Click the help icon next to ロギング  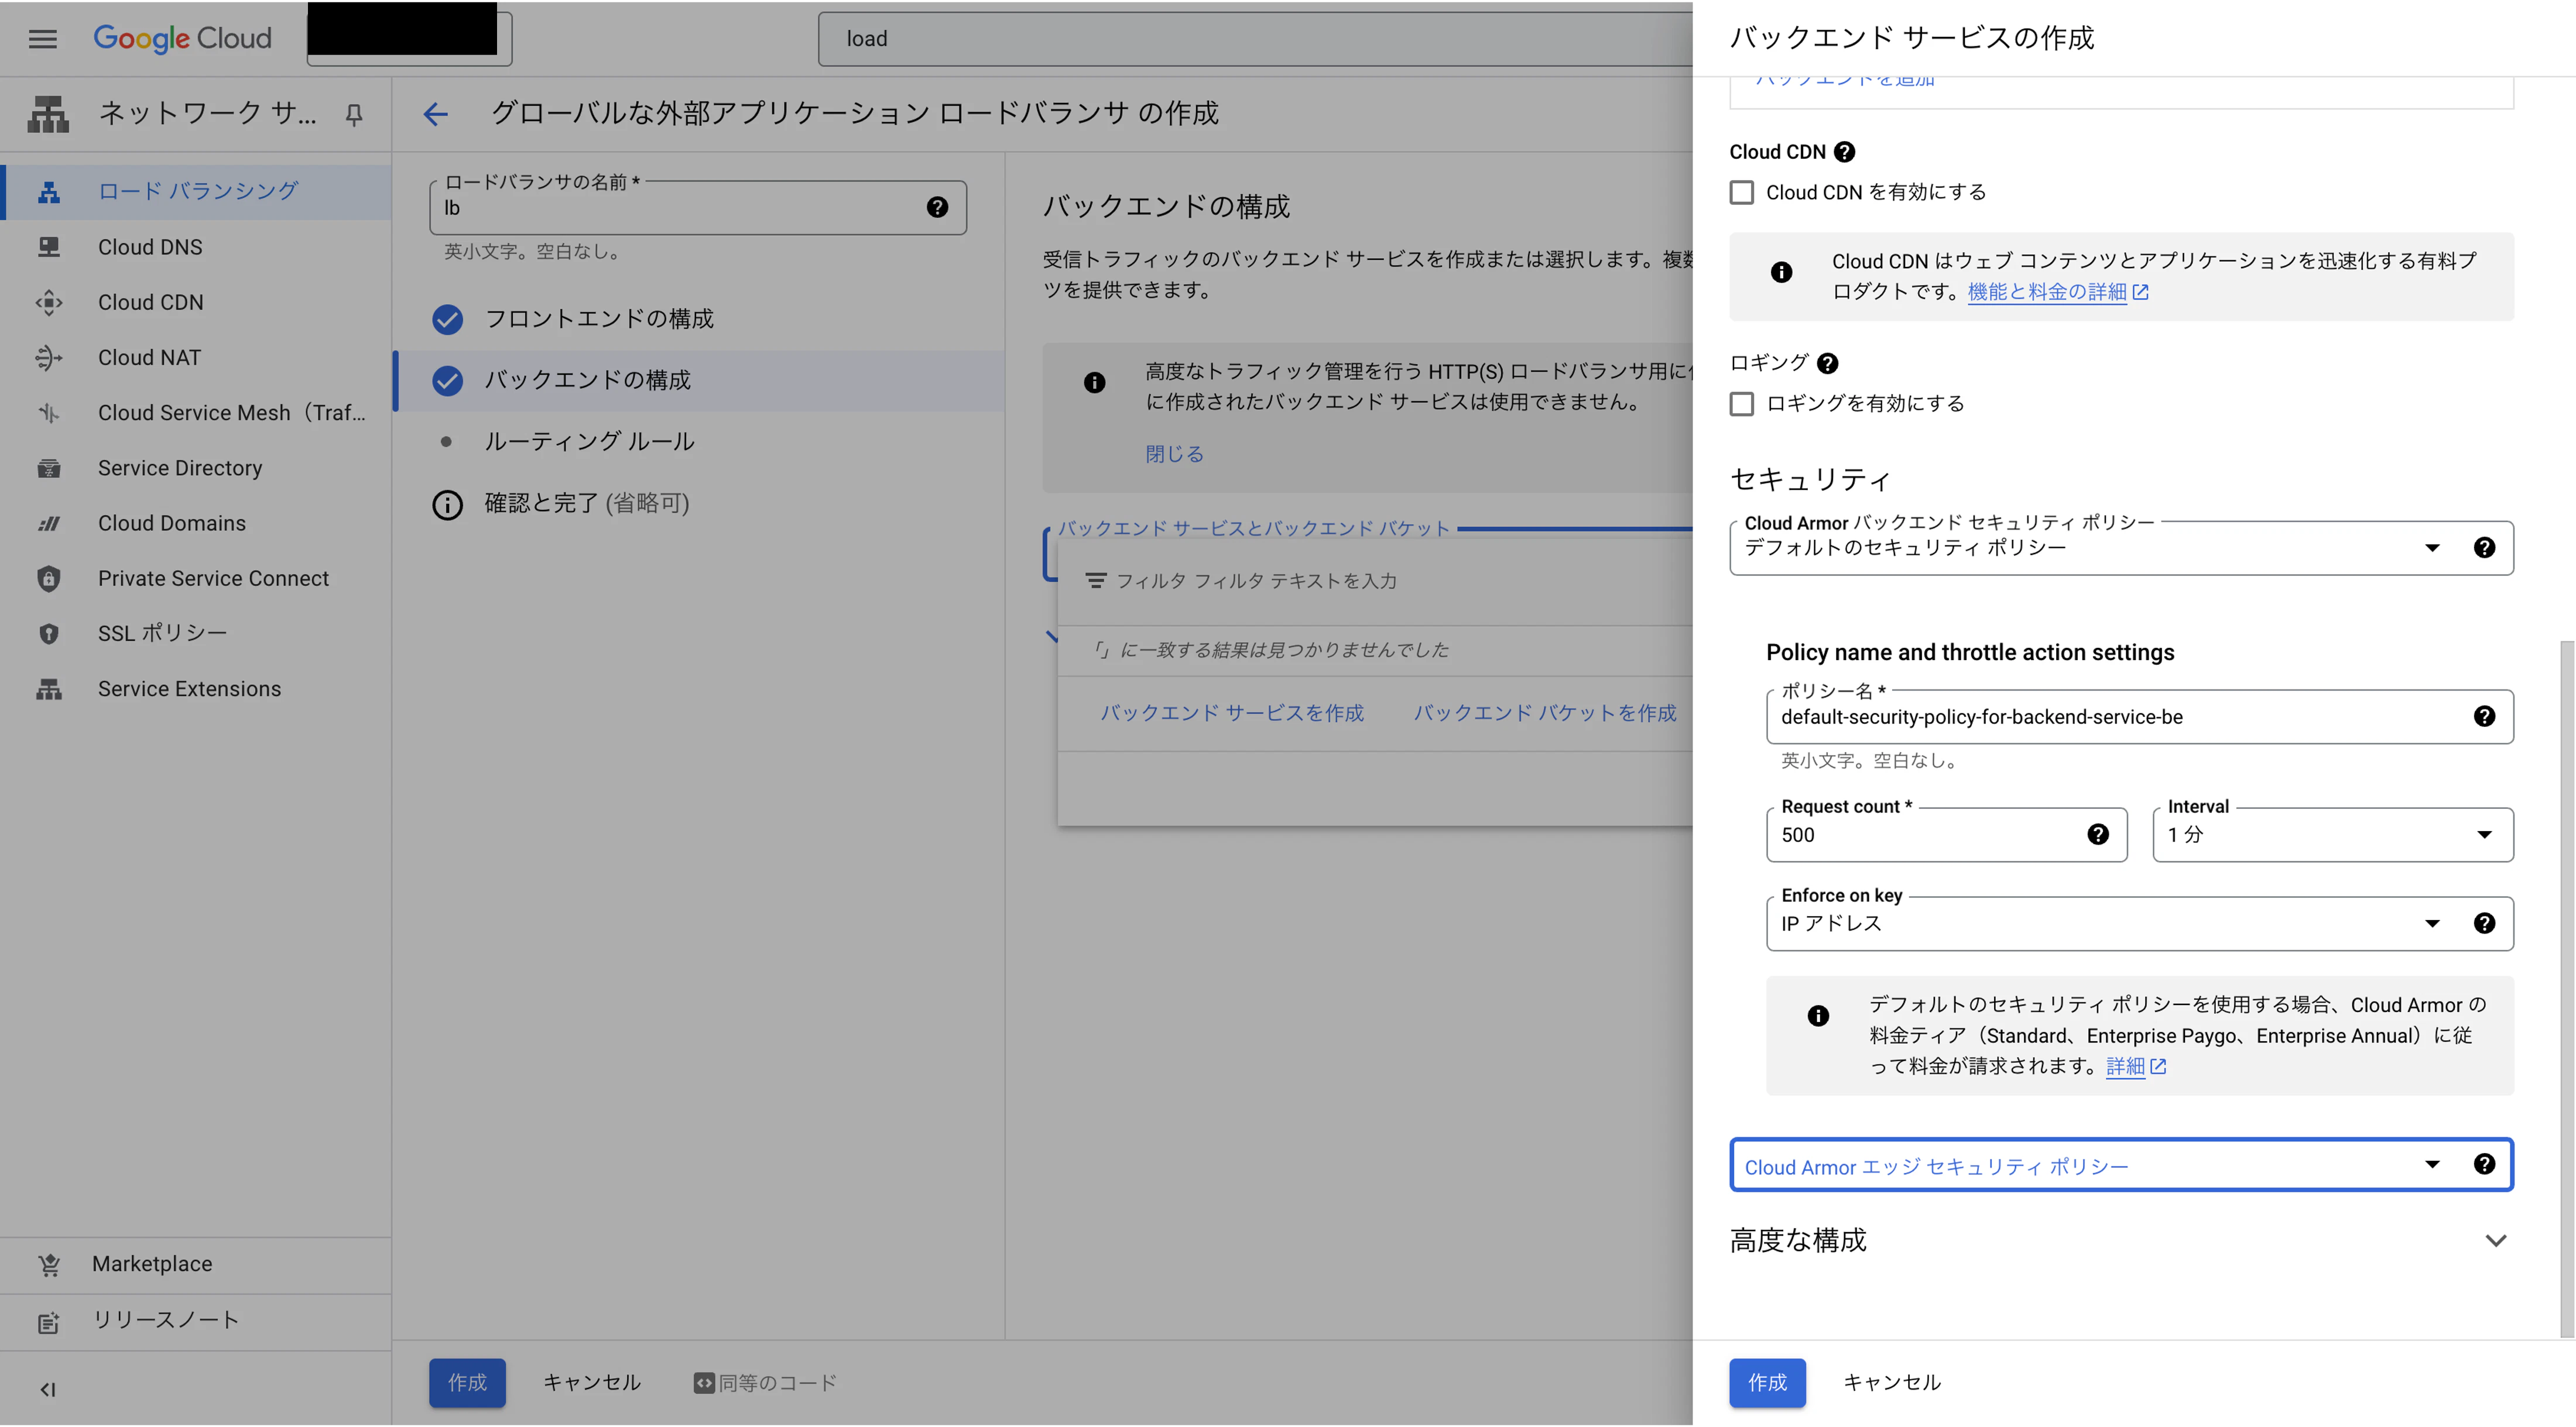pyautogui.click(x=1828, y=363)
